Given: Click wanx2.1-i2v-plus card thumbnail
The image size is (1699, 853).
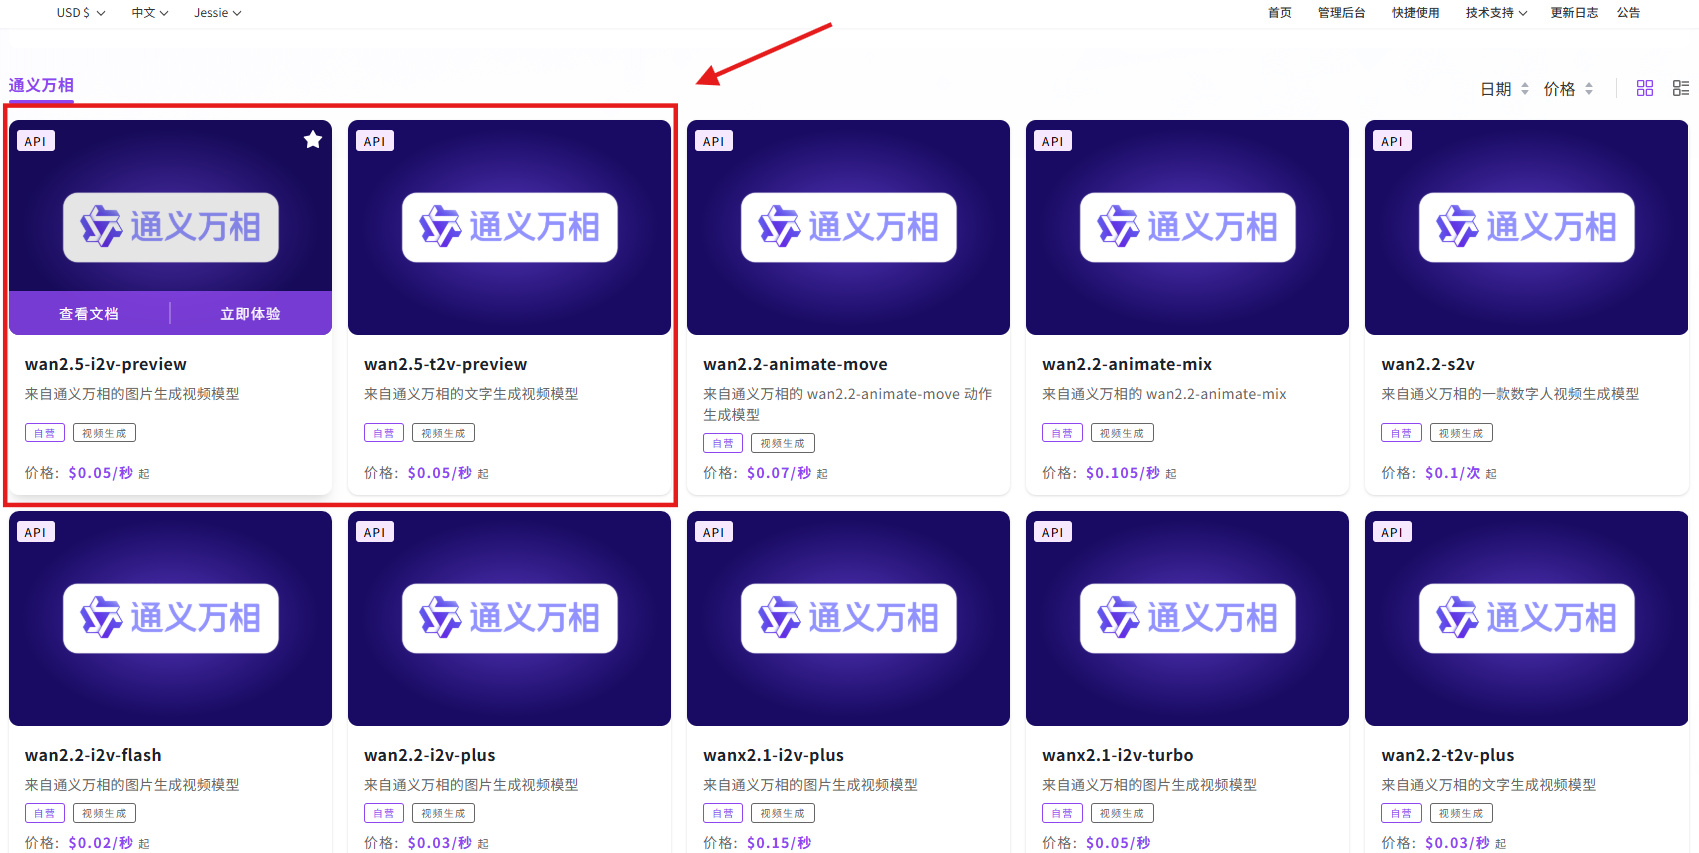Looking at the screenshot, I should 848,618.
